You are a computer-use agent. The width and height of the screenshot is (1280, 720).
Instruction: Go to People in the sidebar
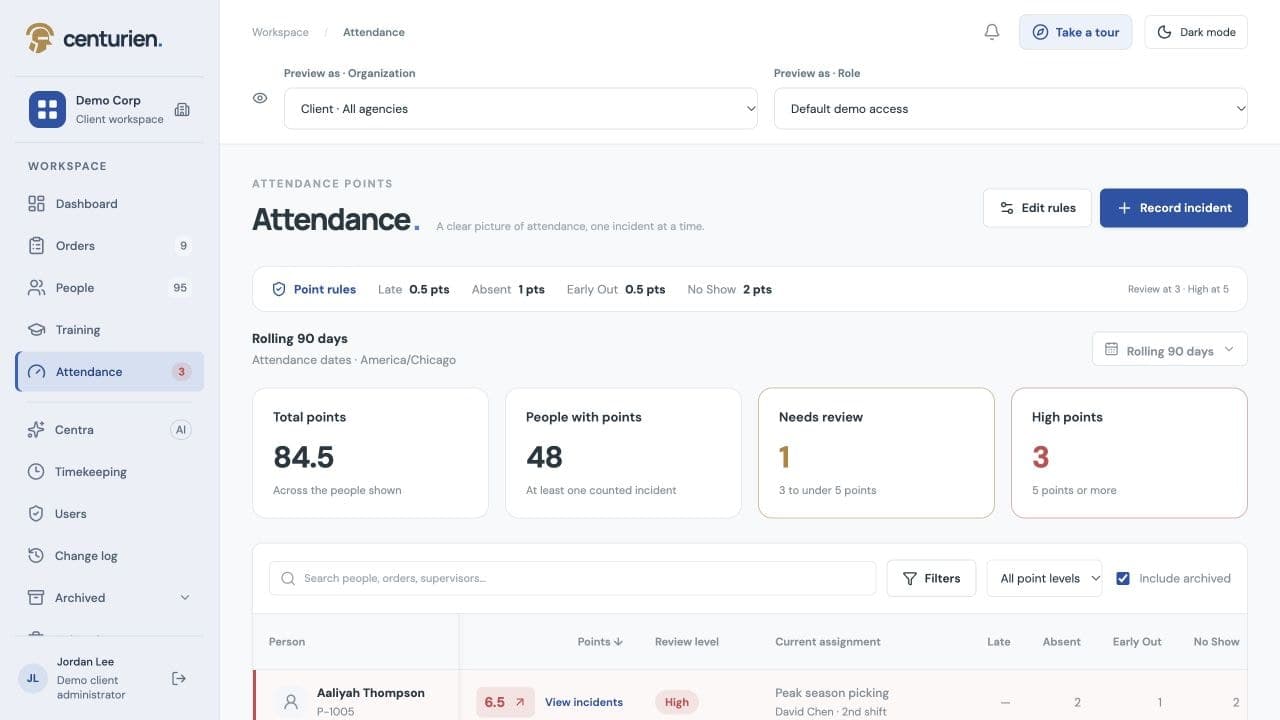click(x=110, y=288)
